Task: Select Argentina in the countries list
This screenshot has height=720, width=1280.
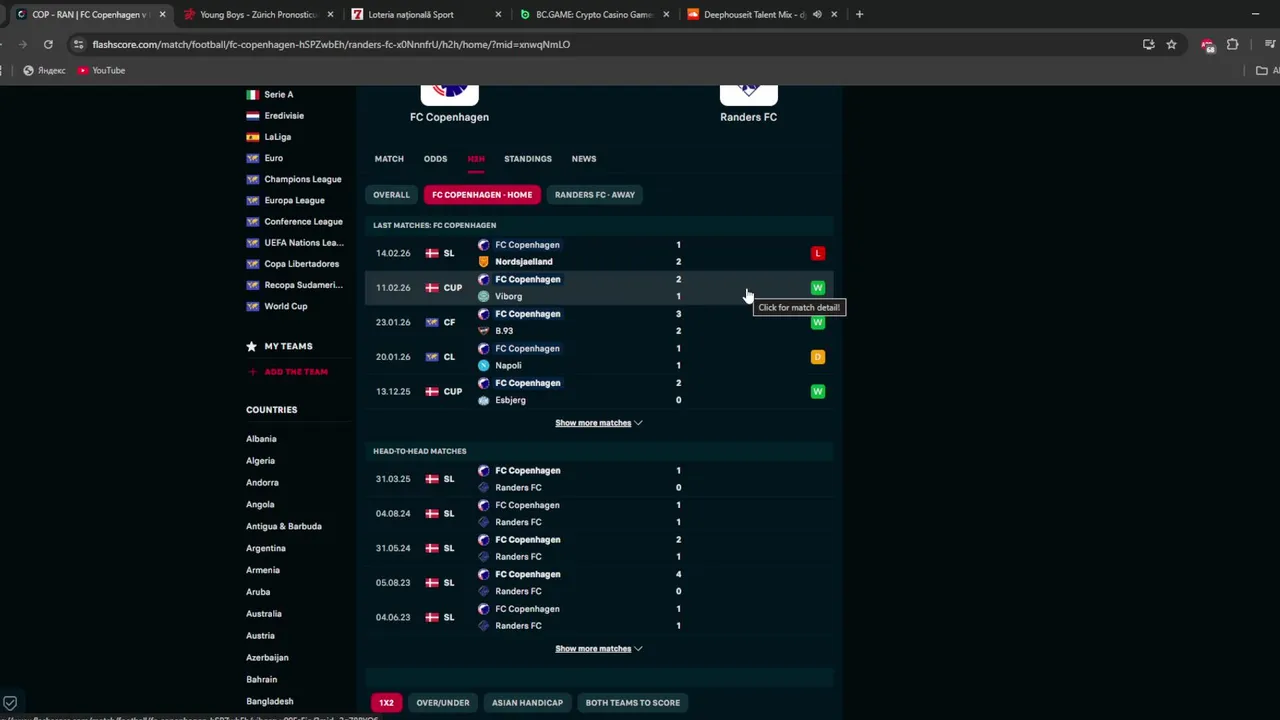Action: pyautogui.click(x=266, y=548)
